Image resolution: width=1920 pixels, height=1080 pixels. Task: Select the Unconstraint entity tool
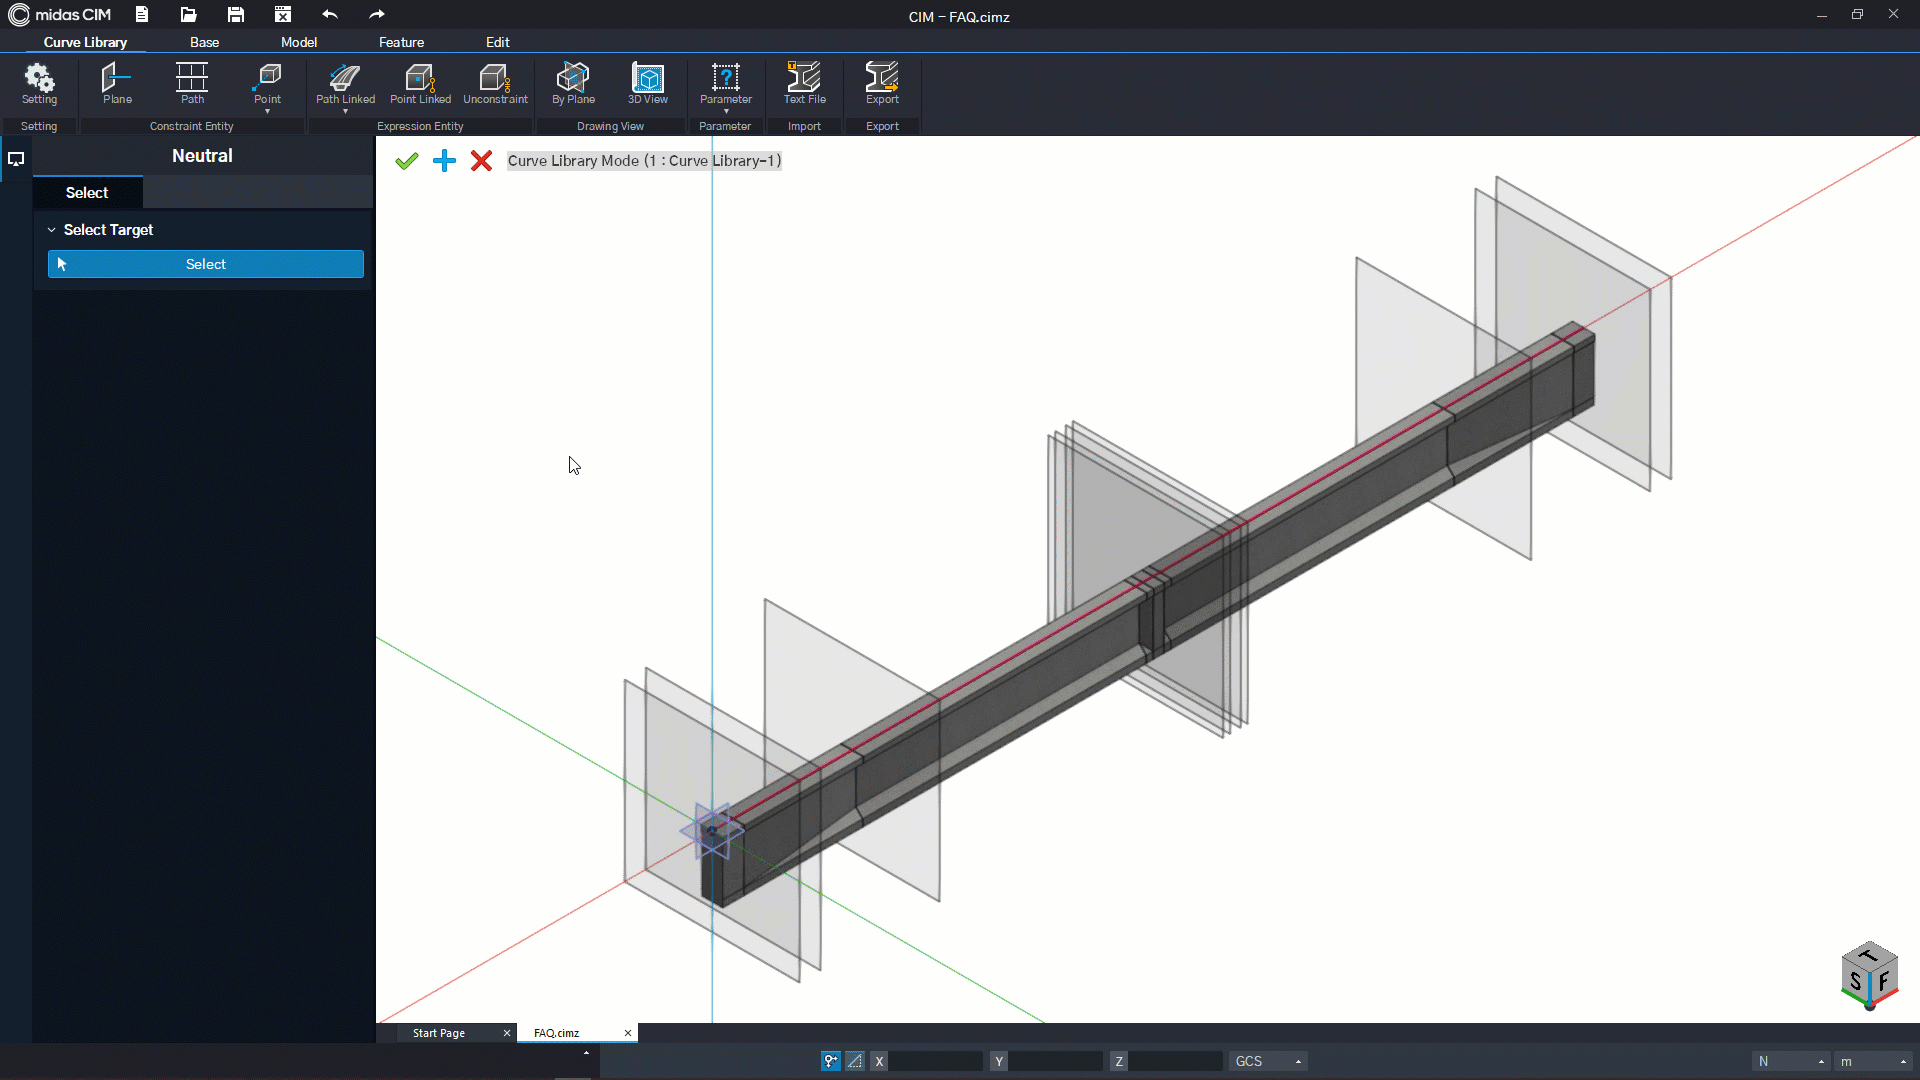coord(495,84)
